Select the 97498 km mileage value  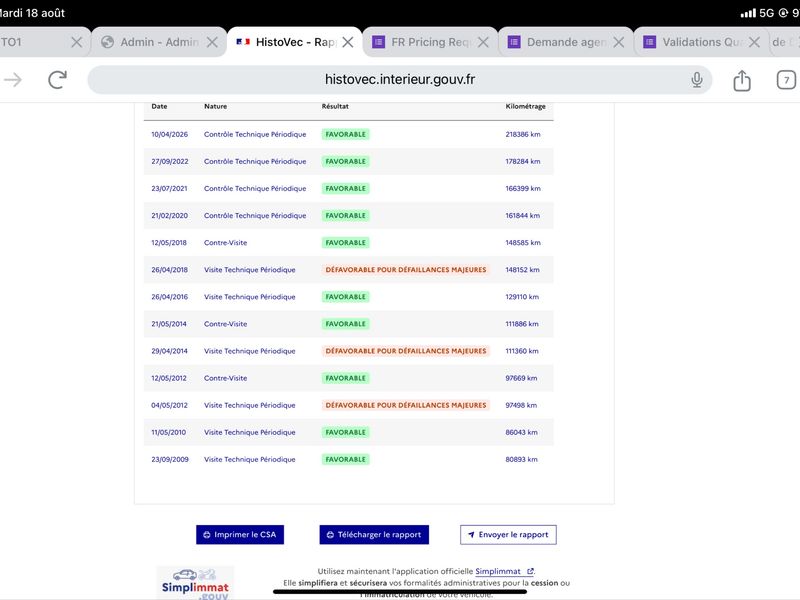click(x=521, y=405)
